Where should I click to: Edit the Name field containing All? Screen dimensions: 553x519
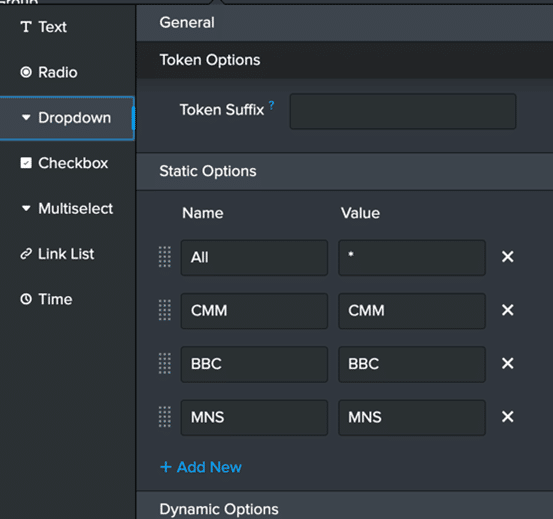(x=254, y=258)
